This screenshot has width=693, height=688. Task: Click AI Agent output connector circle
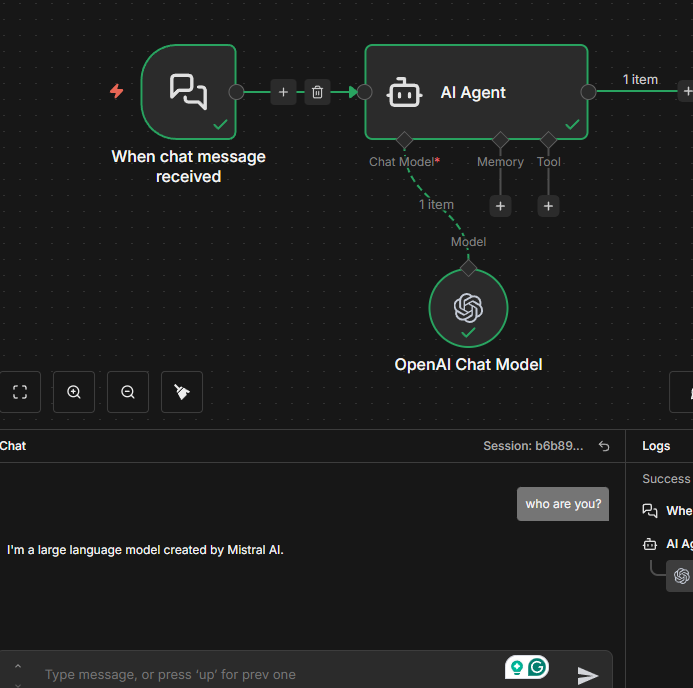588,92
